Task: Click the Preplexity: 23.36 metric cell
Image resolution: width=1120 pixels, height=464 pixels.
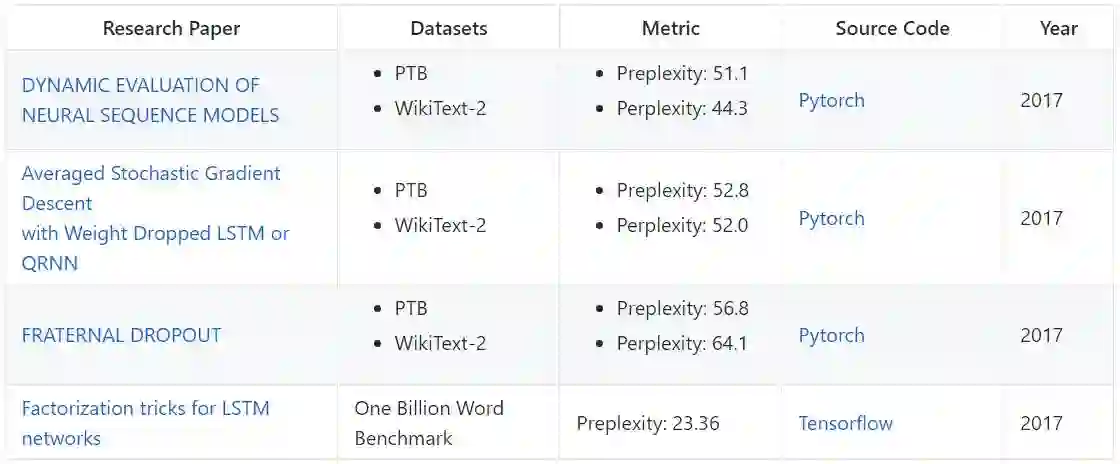Action: click(x=648, y=423)
